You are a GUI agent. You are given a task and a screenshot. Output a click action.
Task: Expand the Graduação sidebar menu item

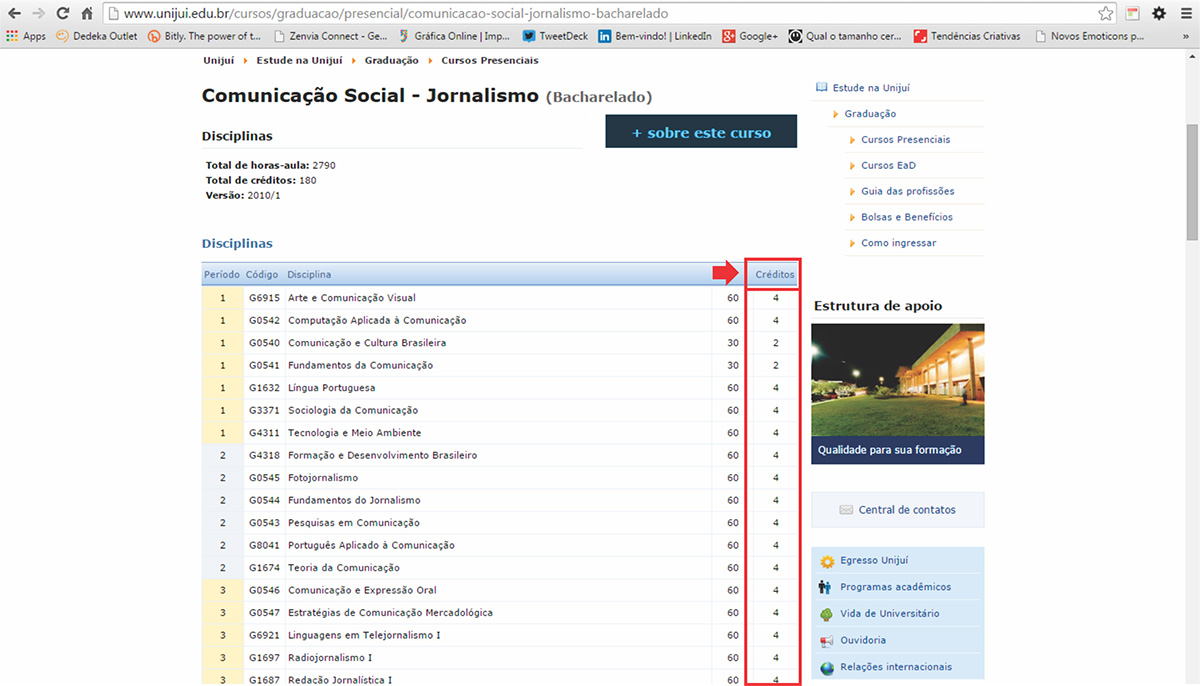(870, 114)
